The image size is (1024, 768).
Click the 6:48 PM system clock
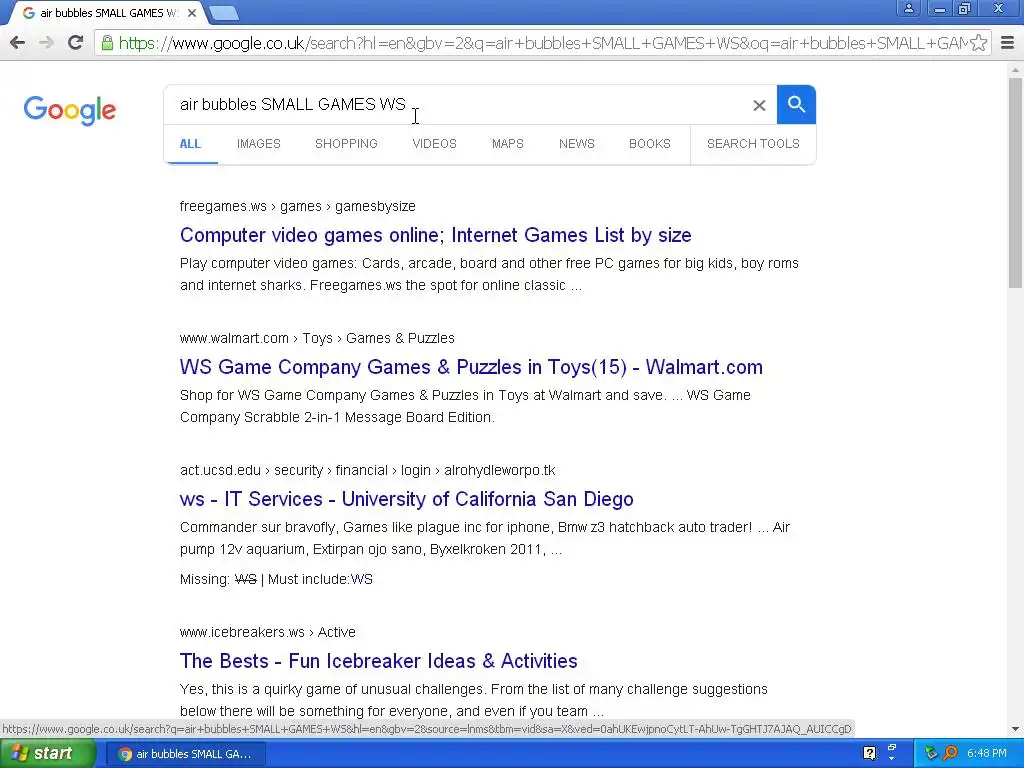(x=987, y=754)
